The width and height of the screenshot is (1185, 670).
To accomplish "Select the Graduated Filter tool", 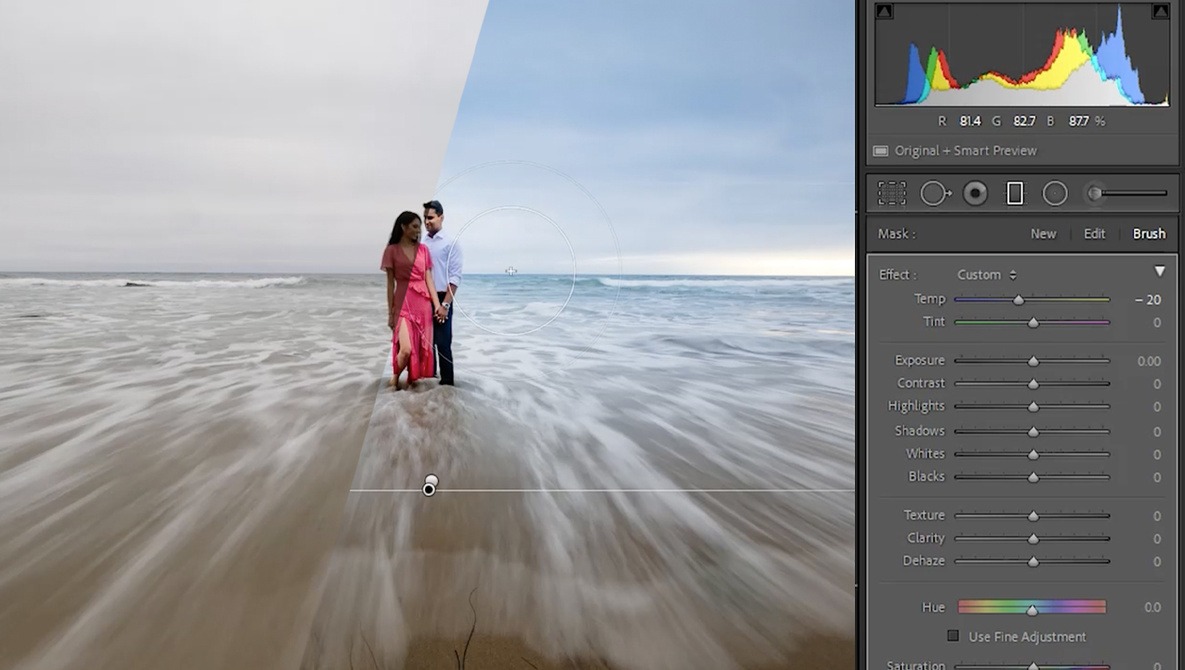I will pyautogui.click(x=1015, y=193).
